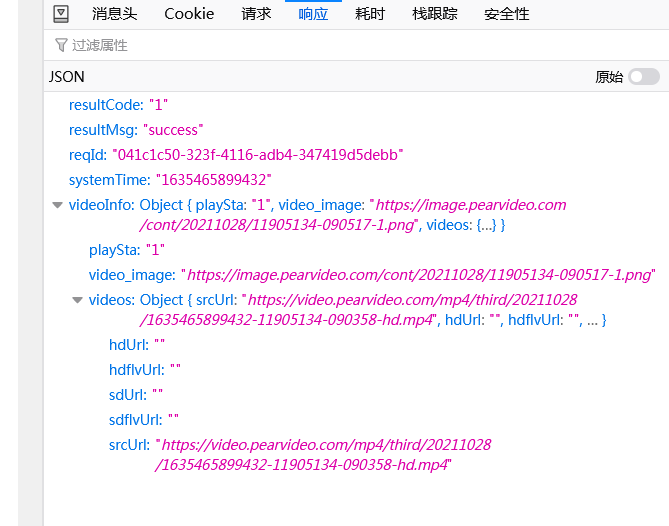
Task: Open the Cookie tab
Action: 189,13
